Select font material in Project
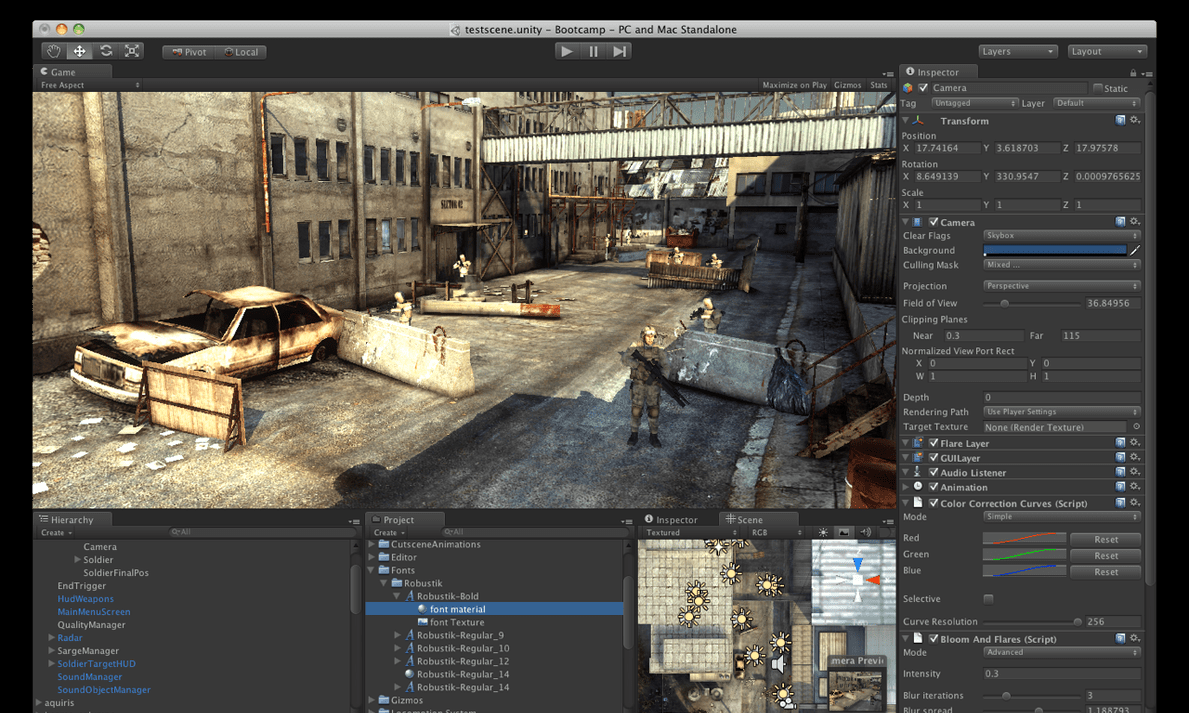 coord(456,609)
